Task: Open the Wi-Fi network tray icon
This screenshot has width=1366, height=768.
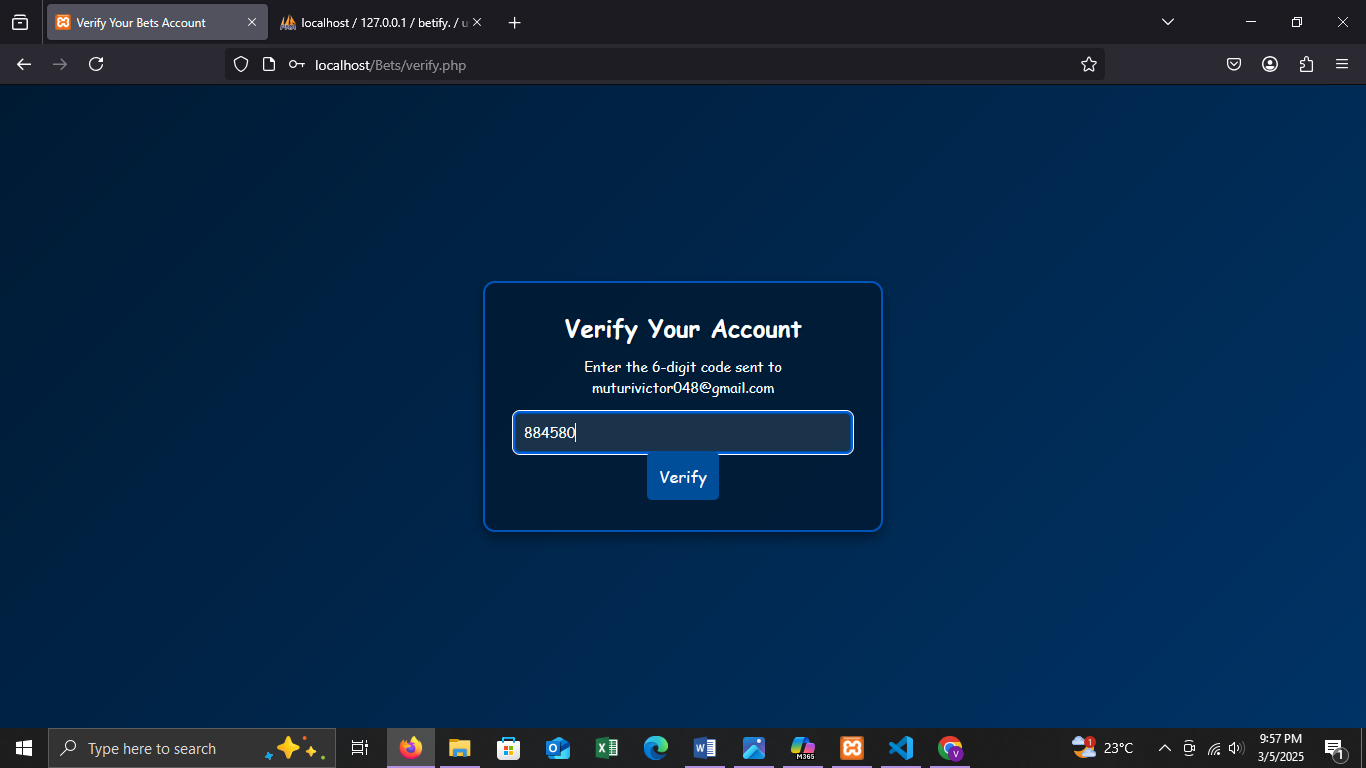Action: tap(1214, 748)
